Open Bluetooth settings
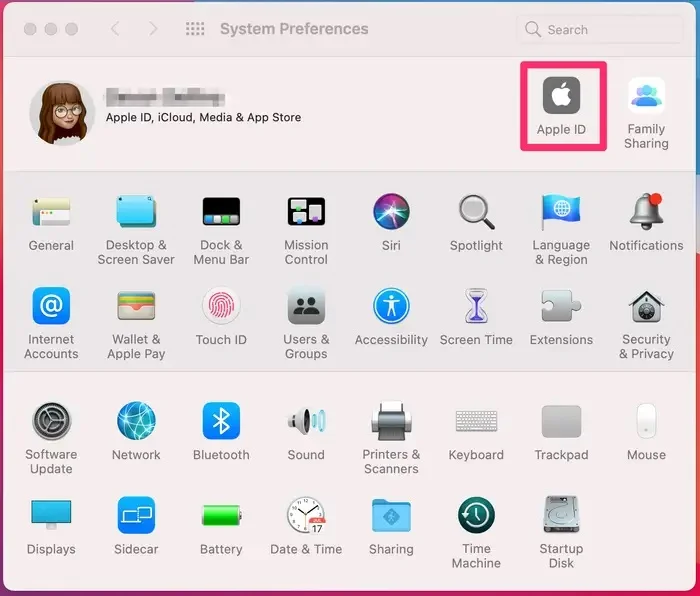The width and height of the screenshot is (700, 596). (x=221, y=421)
